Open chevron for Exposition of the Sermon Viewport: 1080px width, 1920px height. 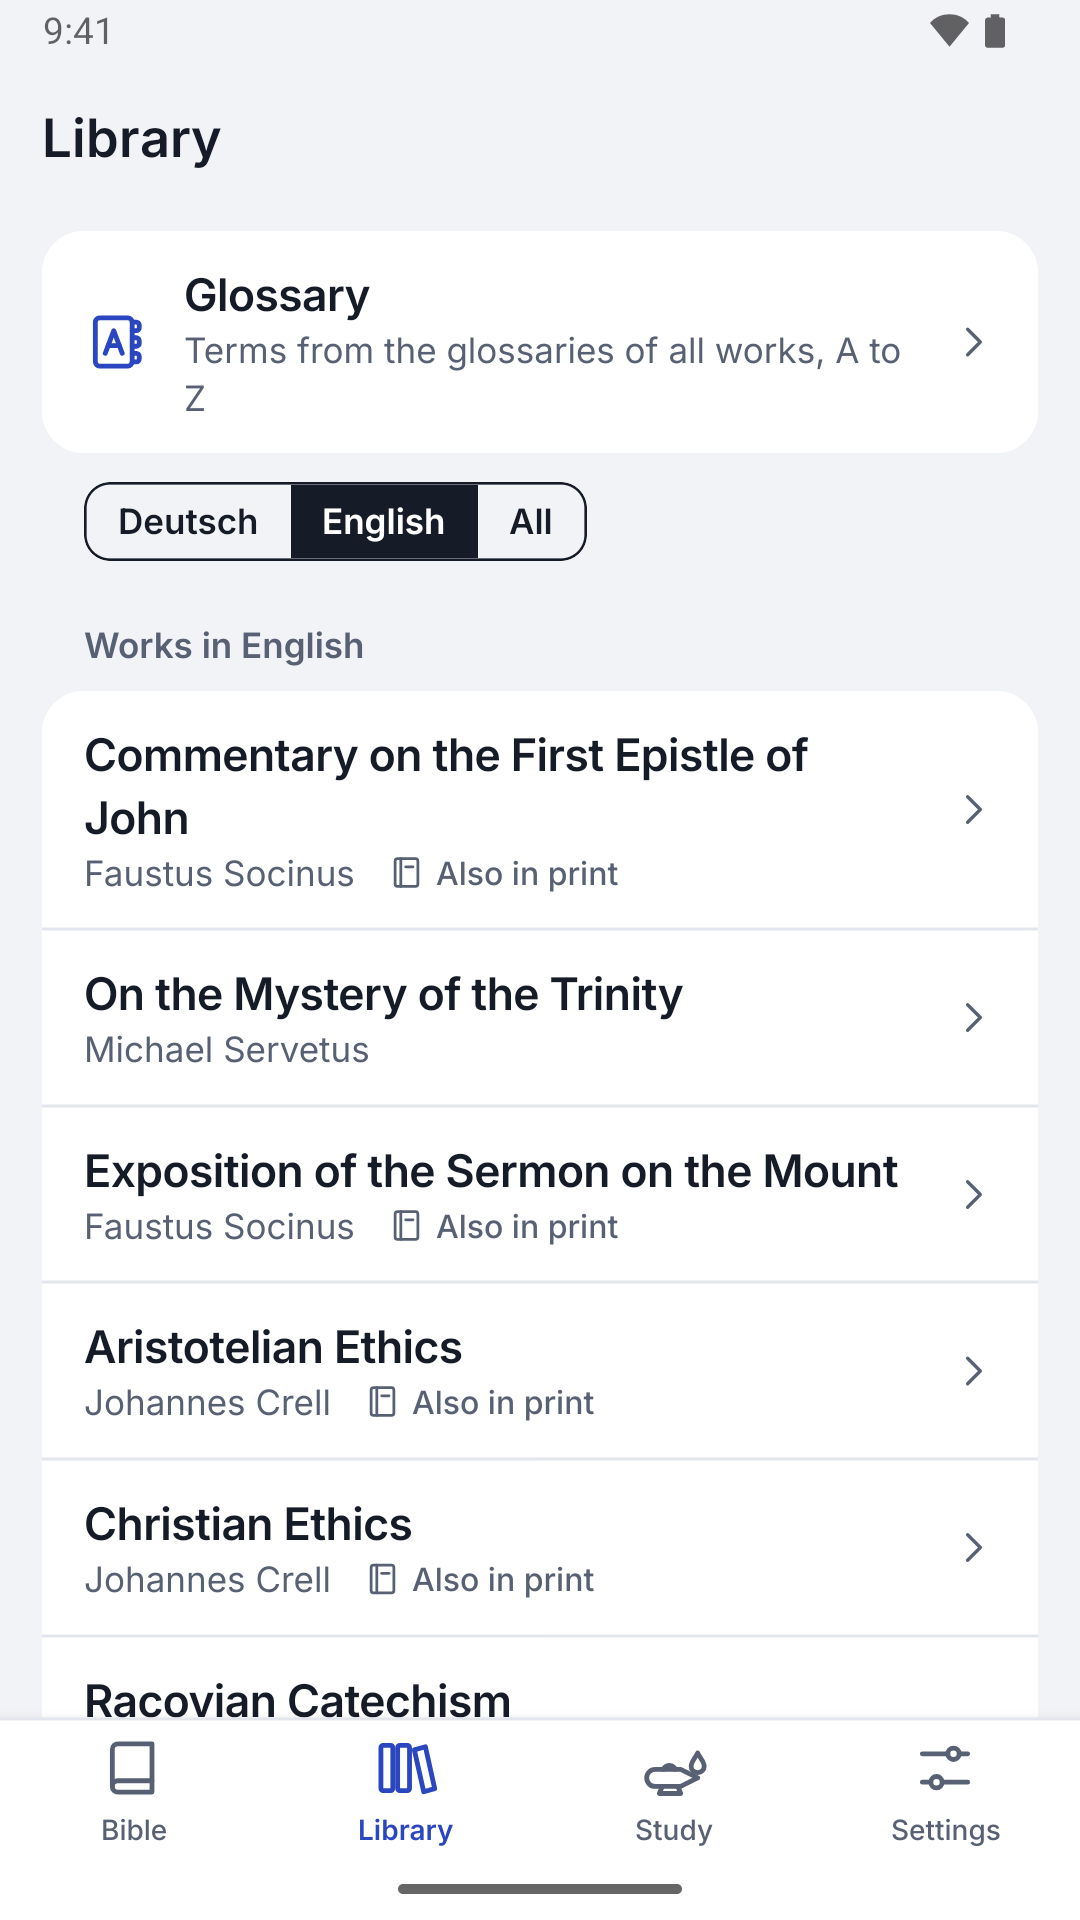(974, 1194)
